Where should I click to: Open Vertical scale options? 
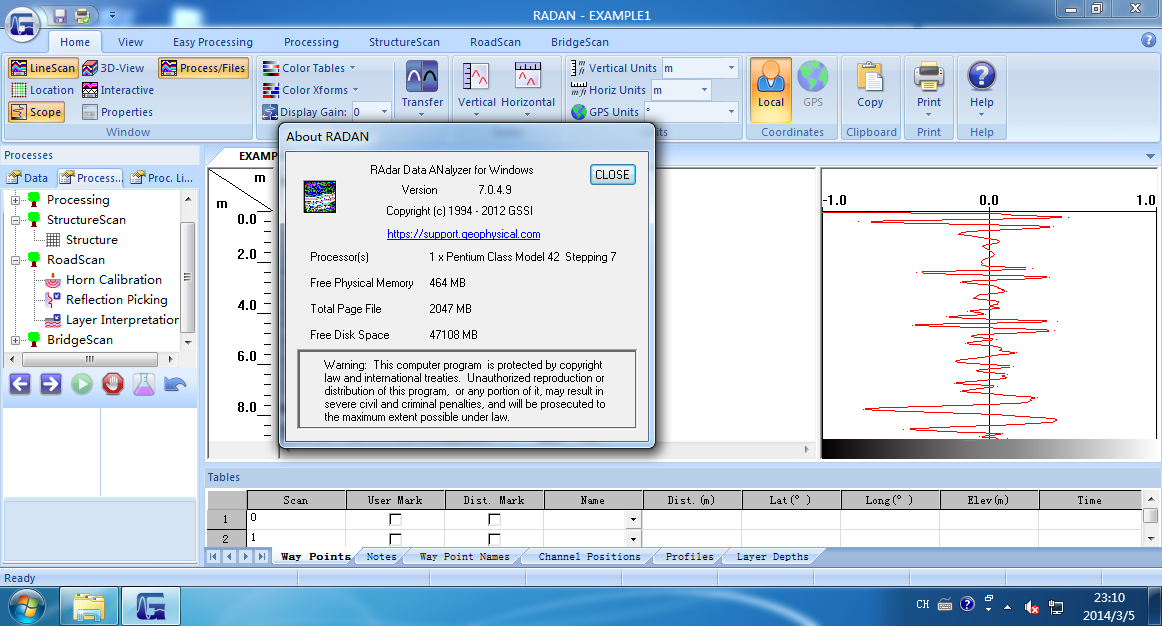[477, 88]
